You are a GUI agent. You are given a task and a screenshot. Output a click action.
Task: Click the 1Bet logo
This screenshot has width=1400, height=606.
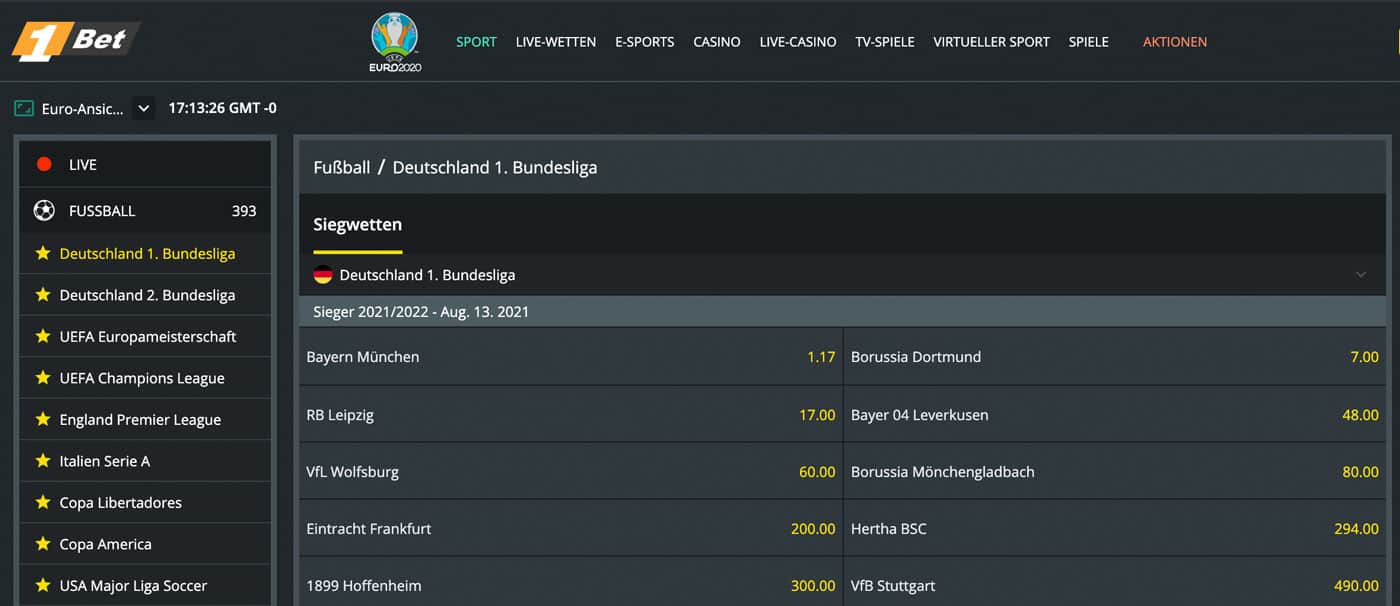[74, 40]
